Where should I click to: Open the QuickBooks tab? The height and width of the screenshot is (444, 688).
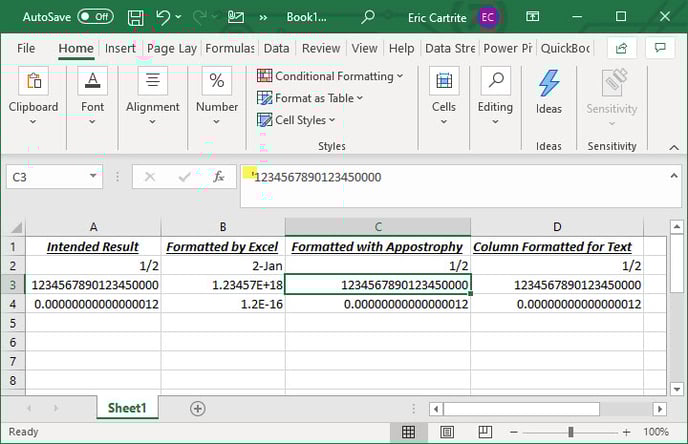click(565, 48)
